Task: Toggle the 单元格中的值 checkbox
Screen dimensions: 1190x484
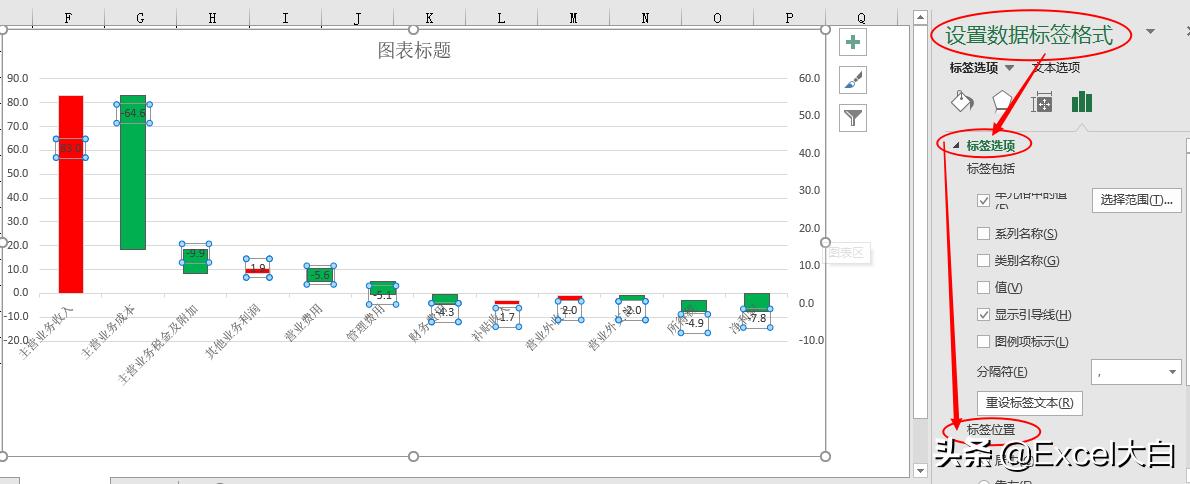Action: click(x=984, y=200)
